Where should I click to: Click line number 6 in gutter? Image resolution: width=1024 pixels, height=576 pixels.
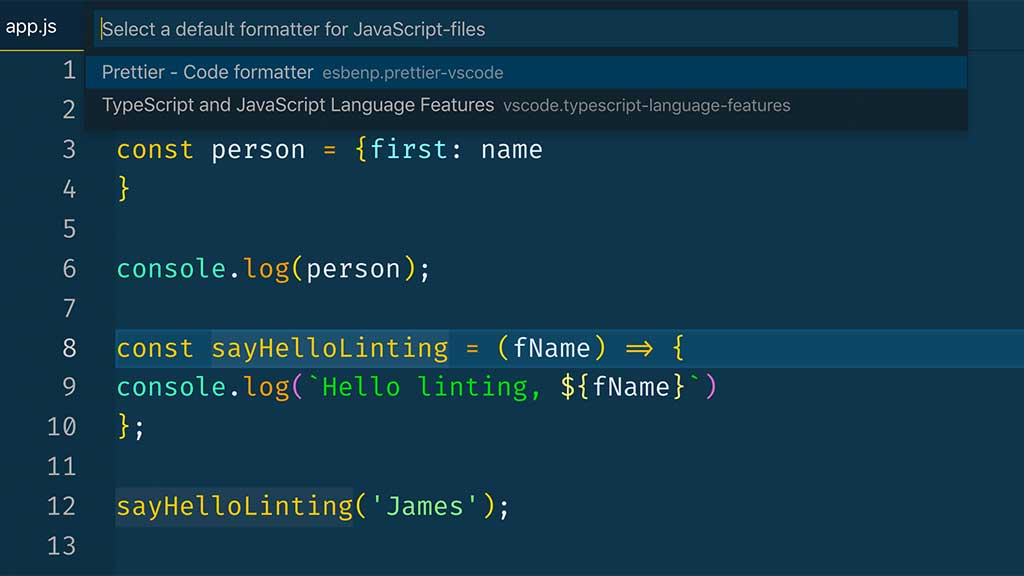[x=69, y=268]
